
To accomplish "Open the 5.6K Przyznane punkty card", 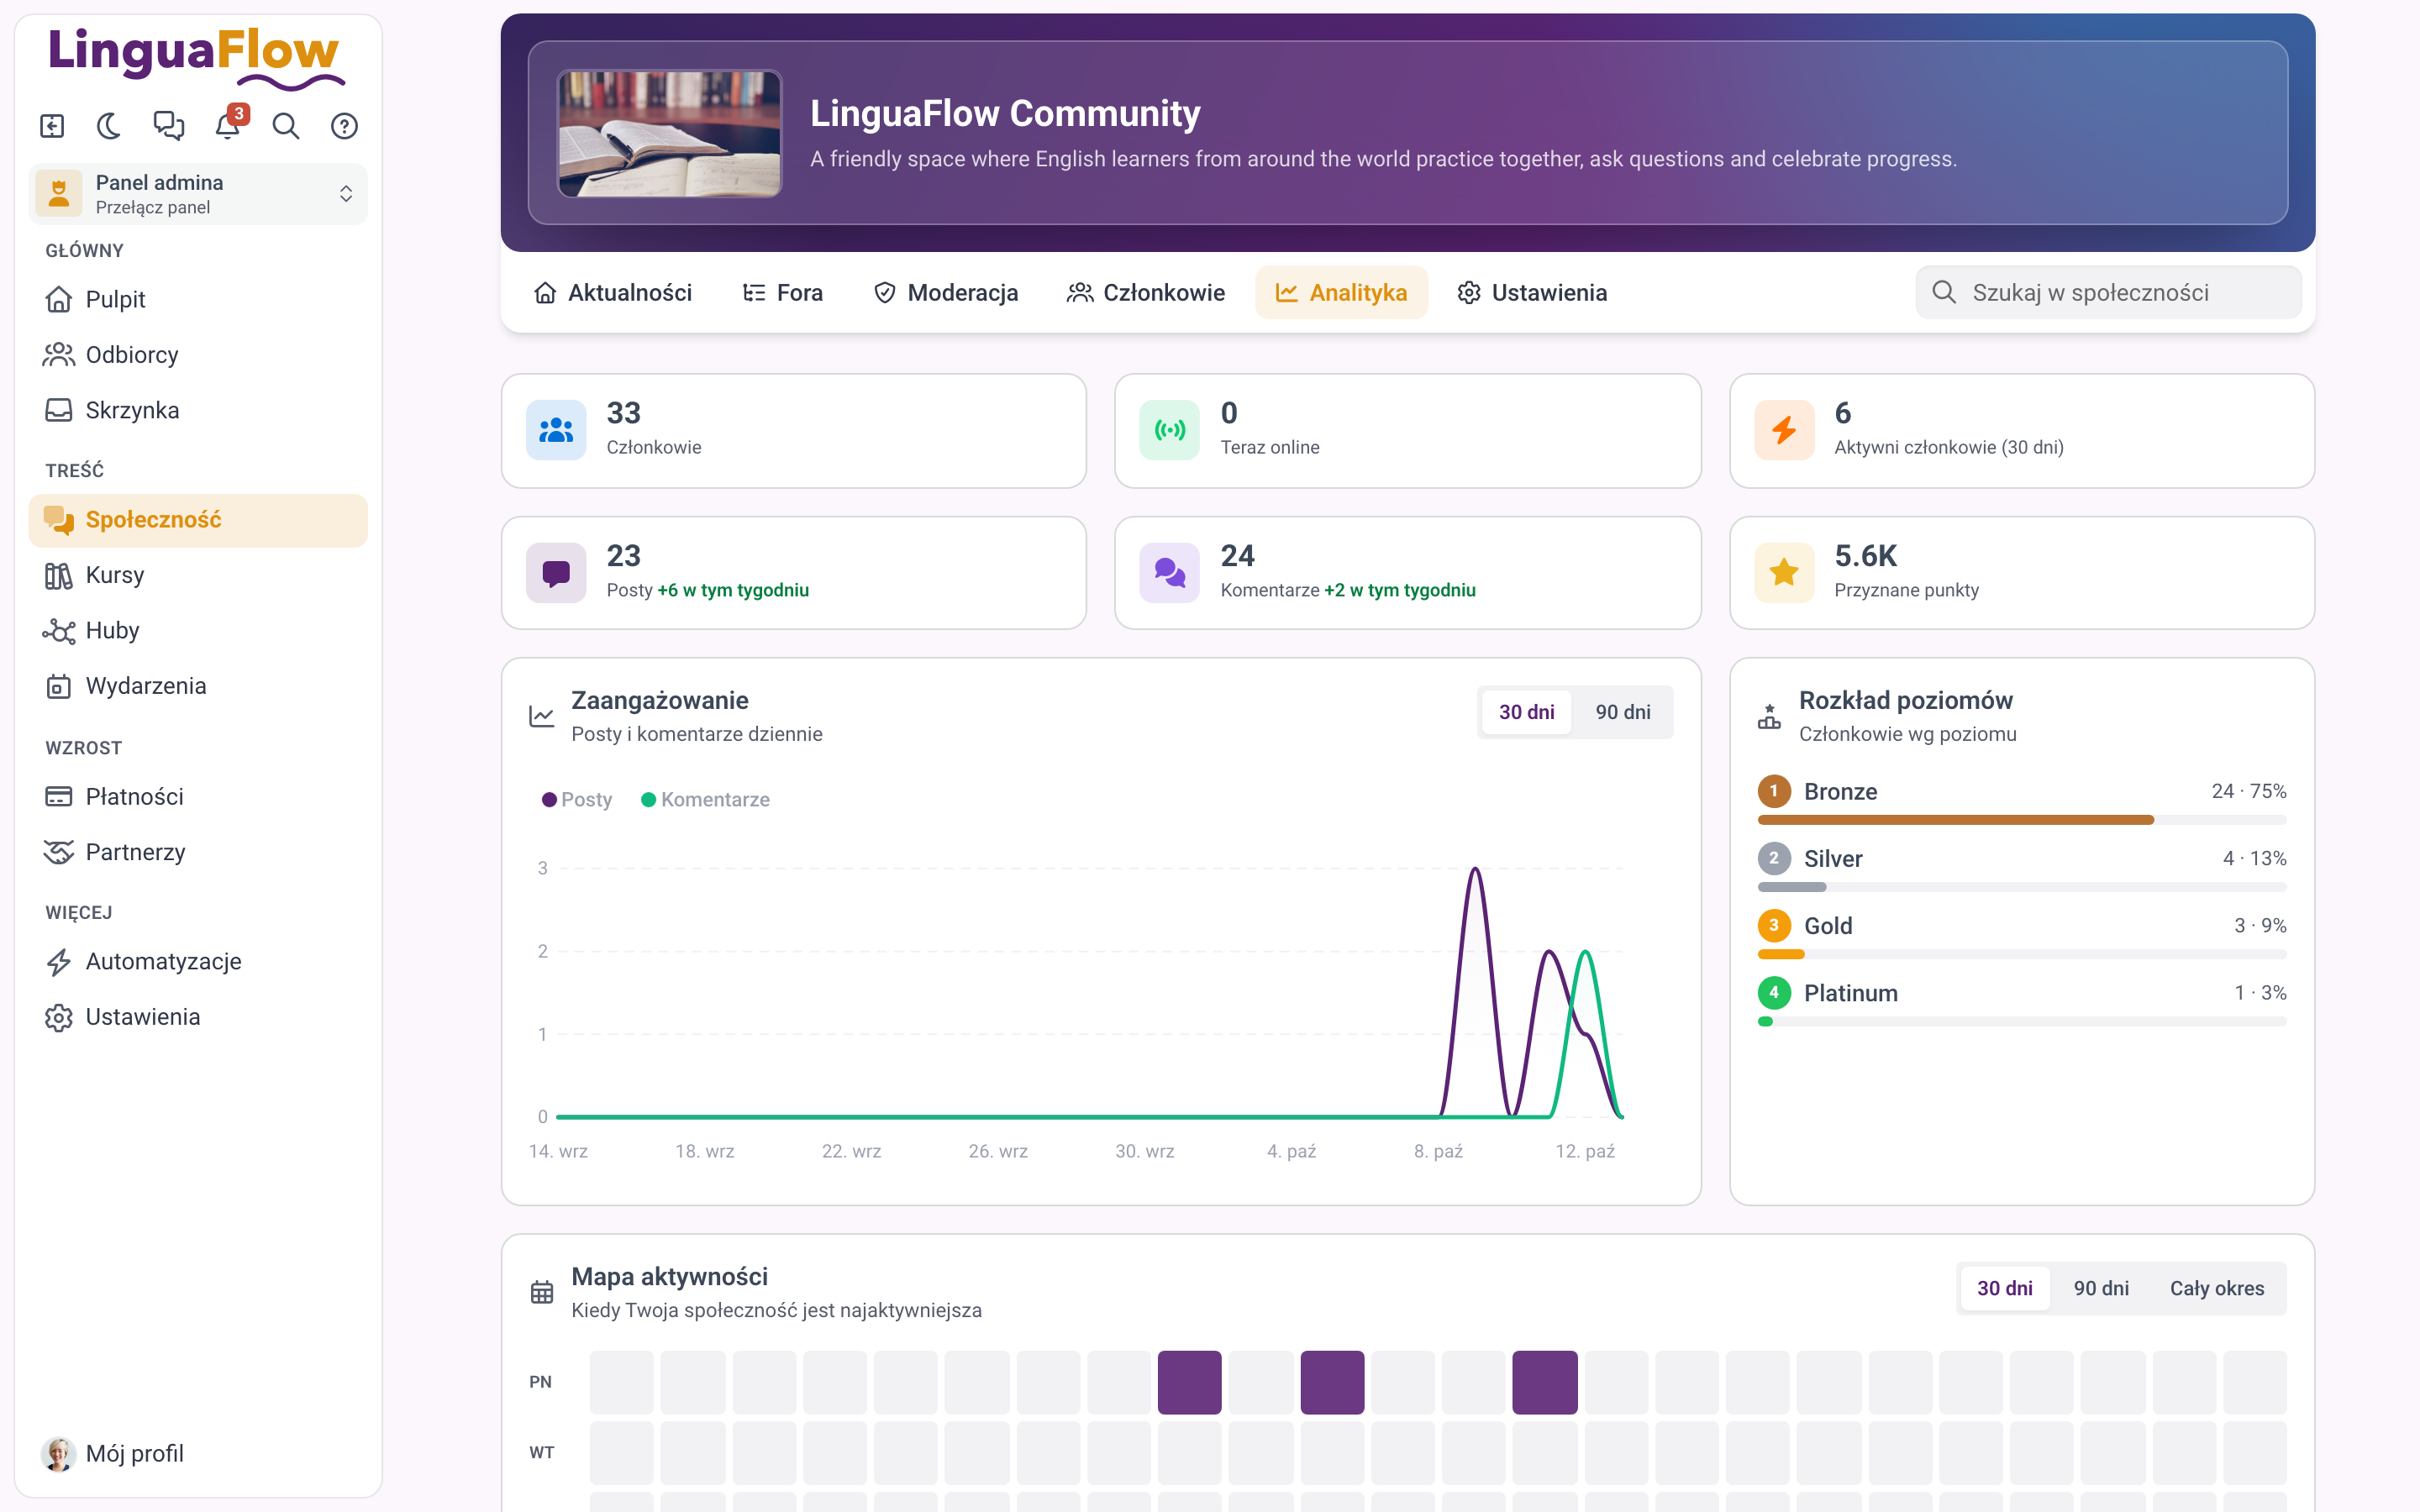I will click(2021, 573).
